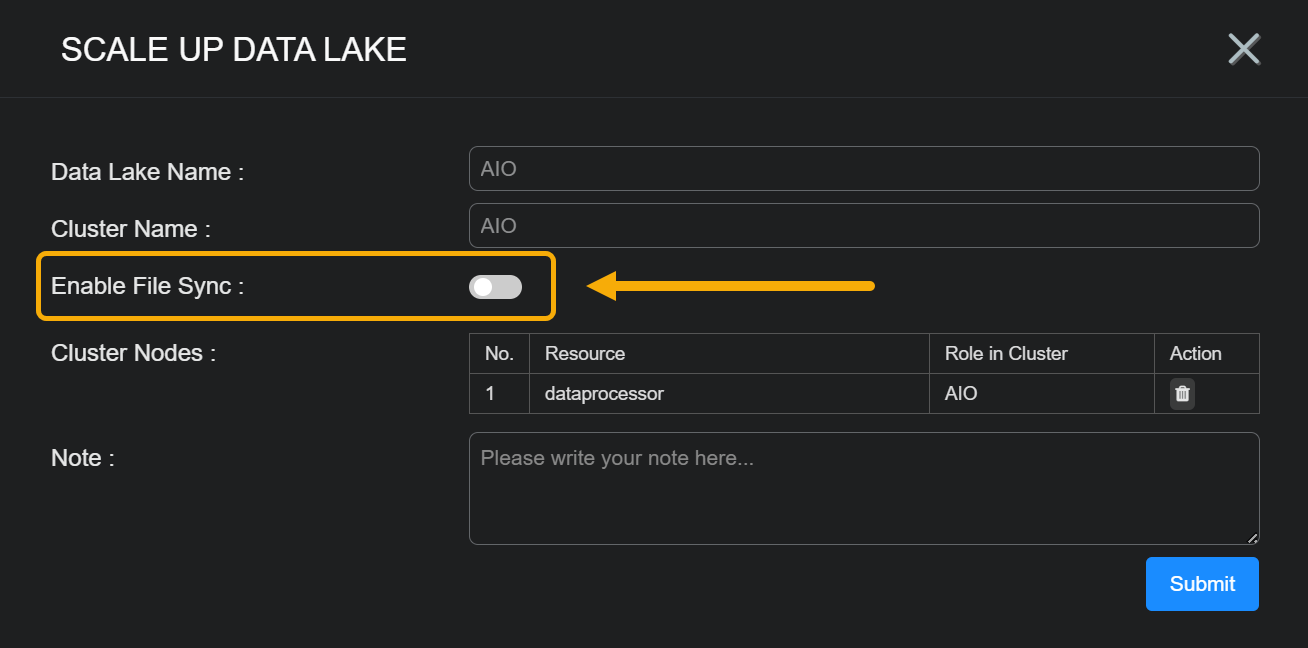Click the Scale Up Data Lake title
1308x648 pixels.
(x=234, y=49)
